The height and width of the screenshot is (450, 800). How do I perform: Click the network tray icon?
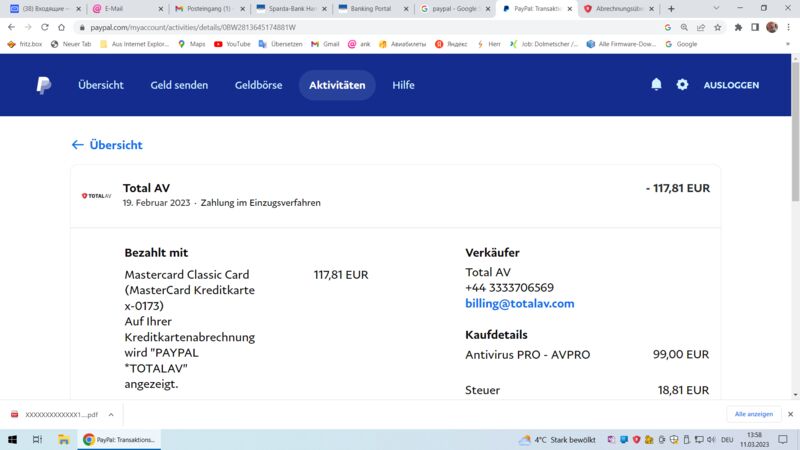point(699,440)
